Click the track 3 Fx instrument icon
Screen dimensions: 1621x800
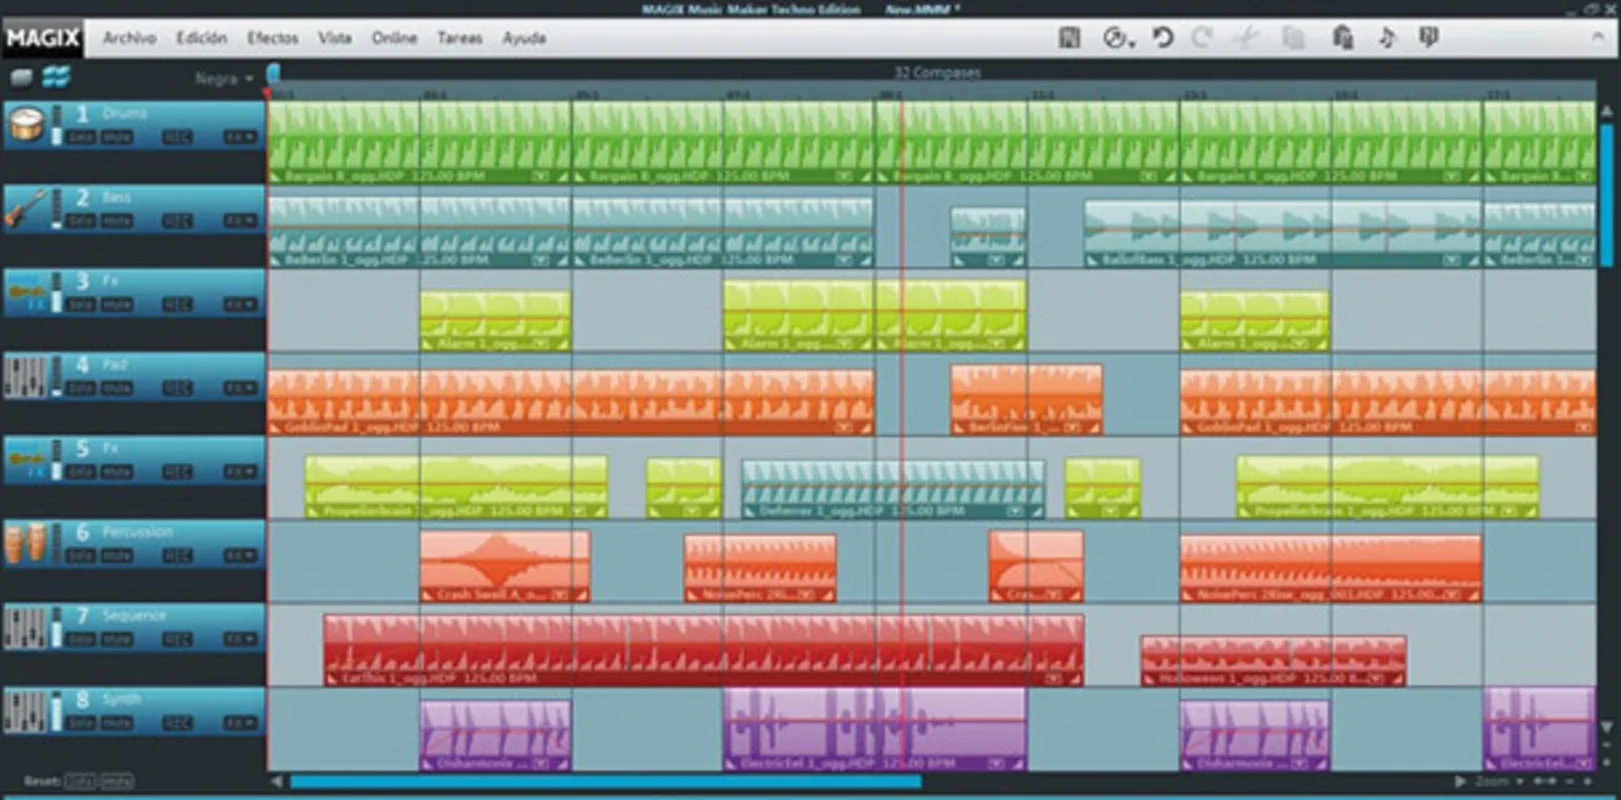pos(26,293)
